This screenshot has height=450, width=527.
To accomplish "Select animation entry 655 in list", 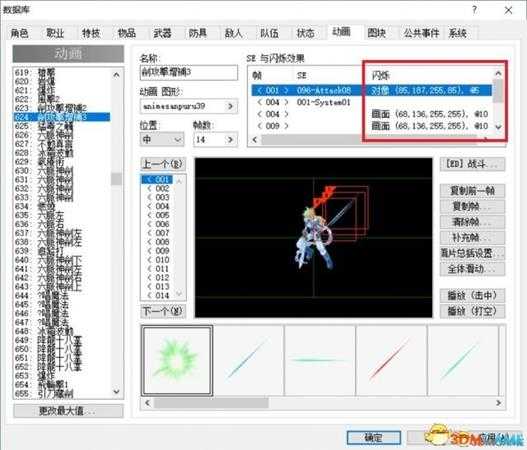I will click(62, 394).
